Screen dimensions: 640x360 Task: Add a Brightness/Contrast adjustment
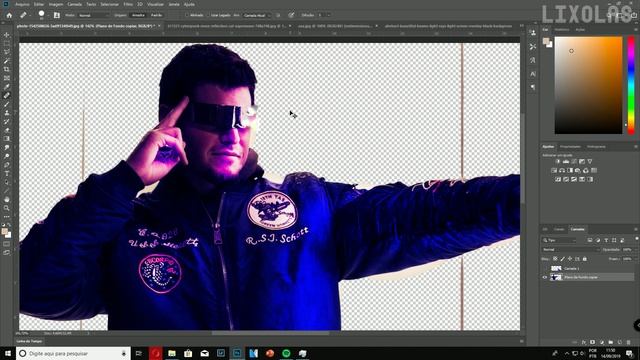click(558, 162)
